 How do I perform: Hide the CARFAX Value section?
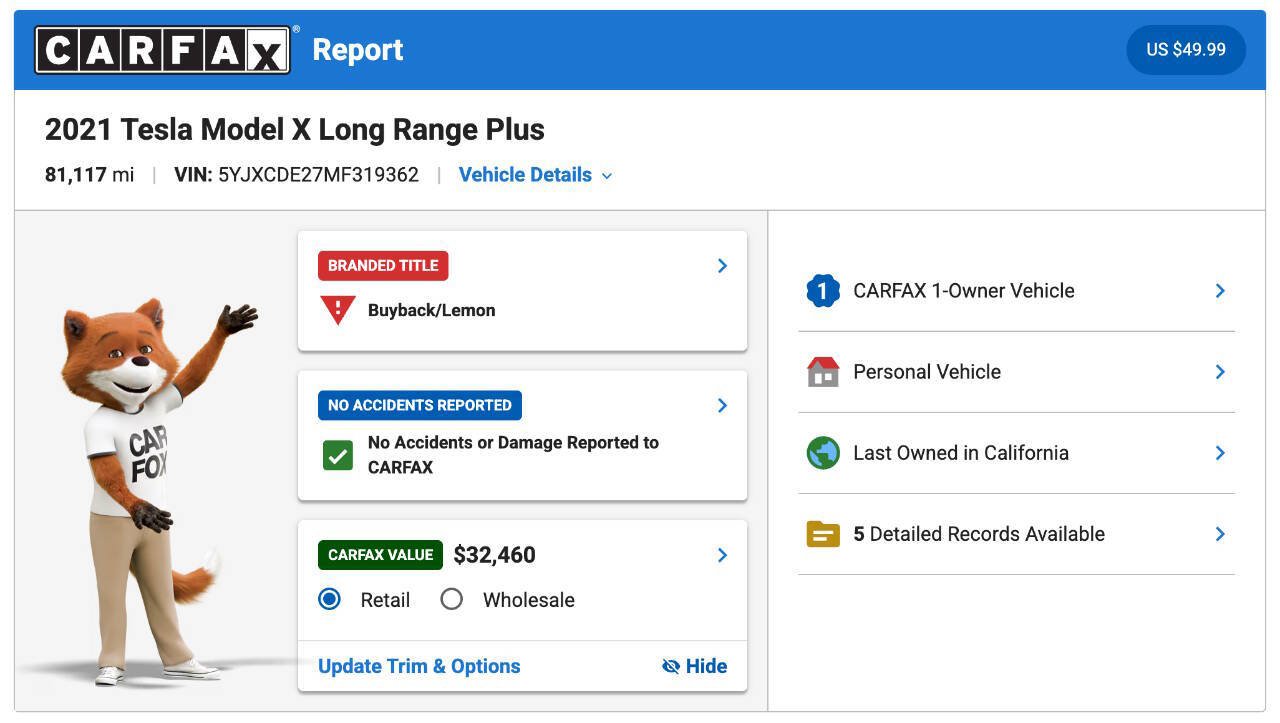(x=695, y=666)
